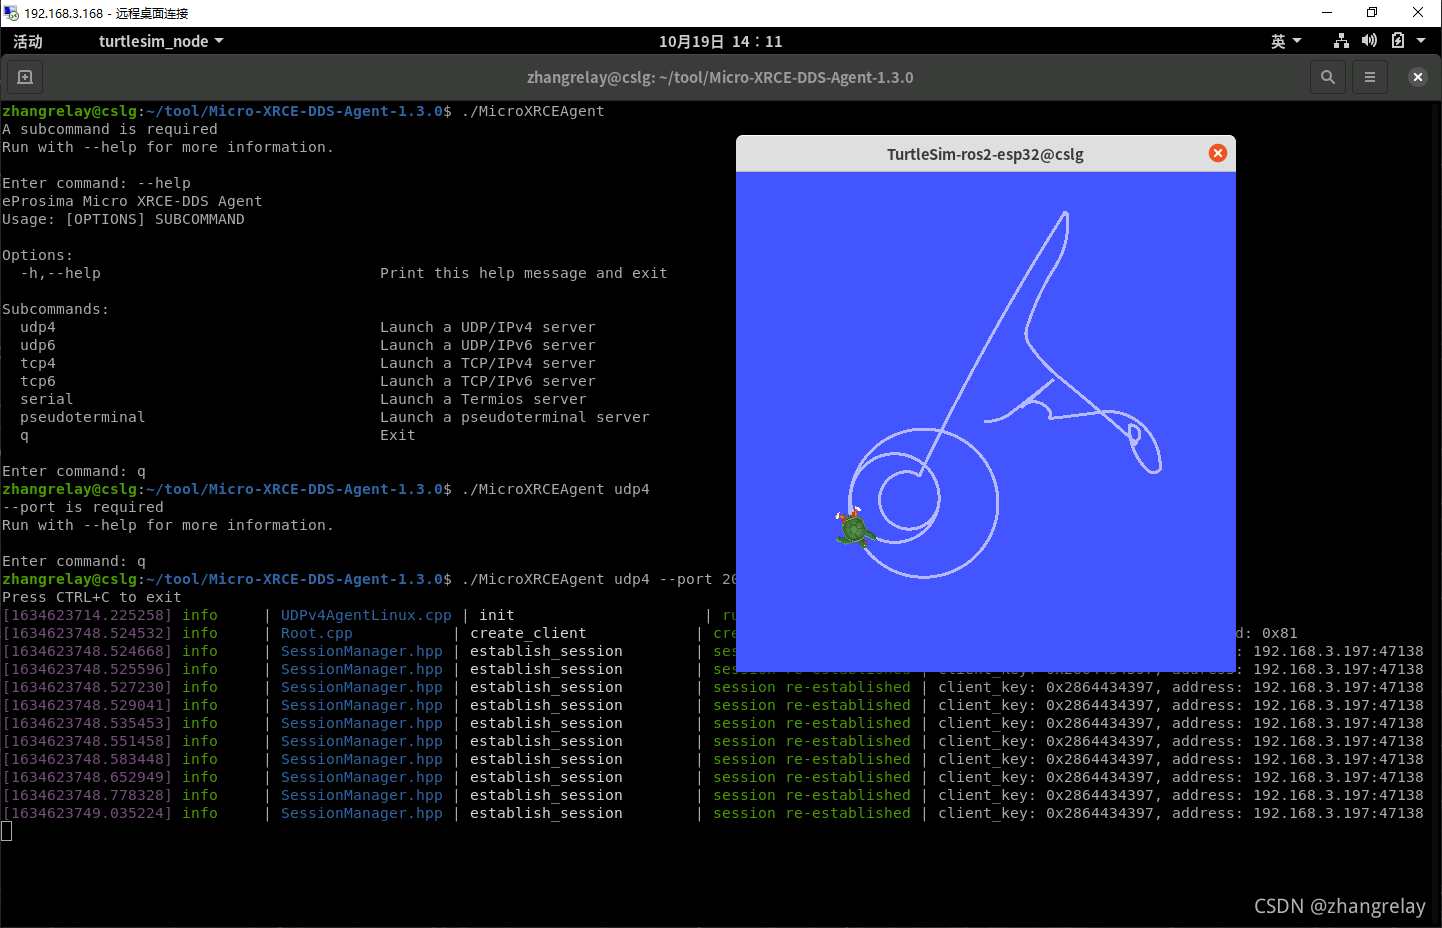
Task: Click the battery status icon
Action: (x=1398, y=41)
